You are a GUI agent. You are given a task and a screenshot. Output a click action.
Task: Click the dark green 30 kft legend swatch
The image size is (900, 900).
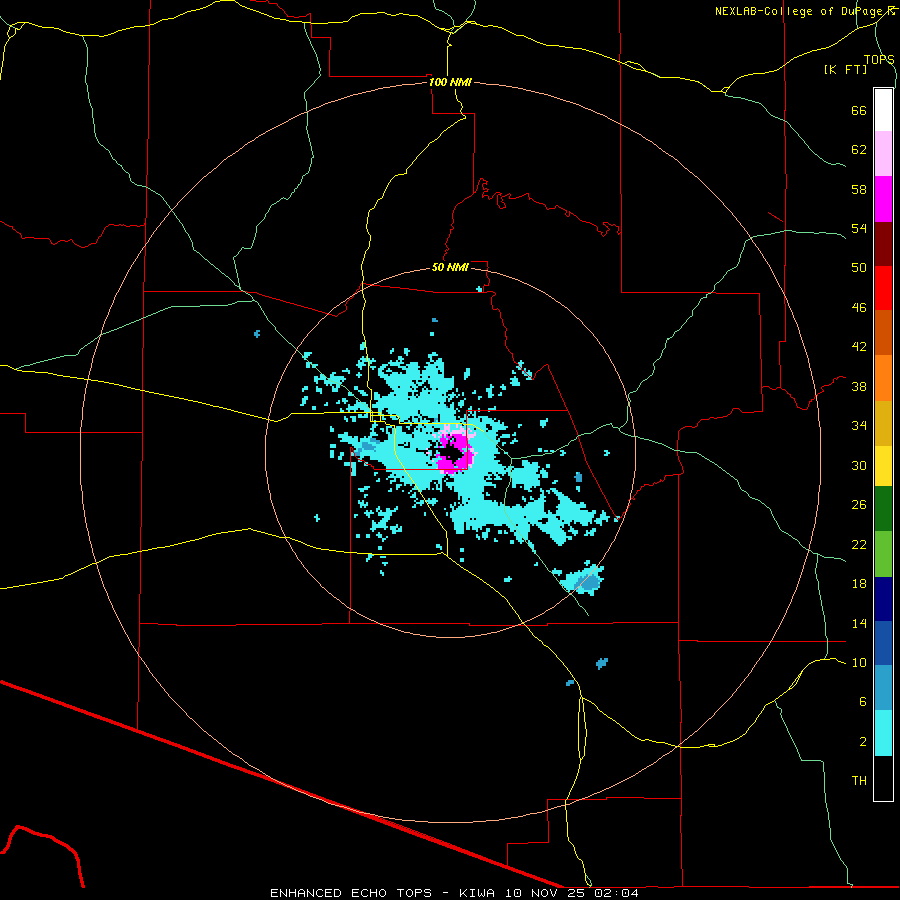883,509
